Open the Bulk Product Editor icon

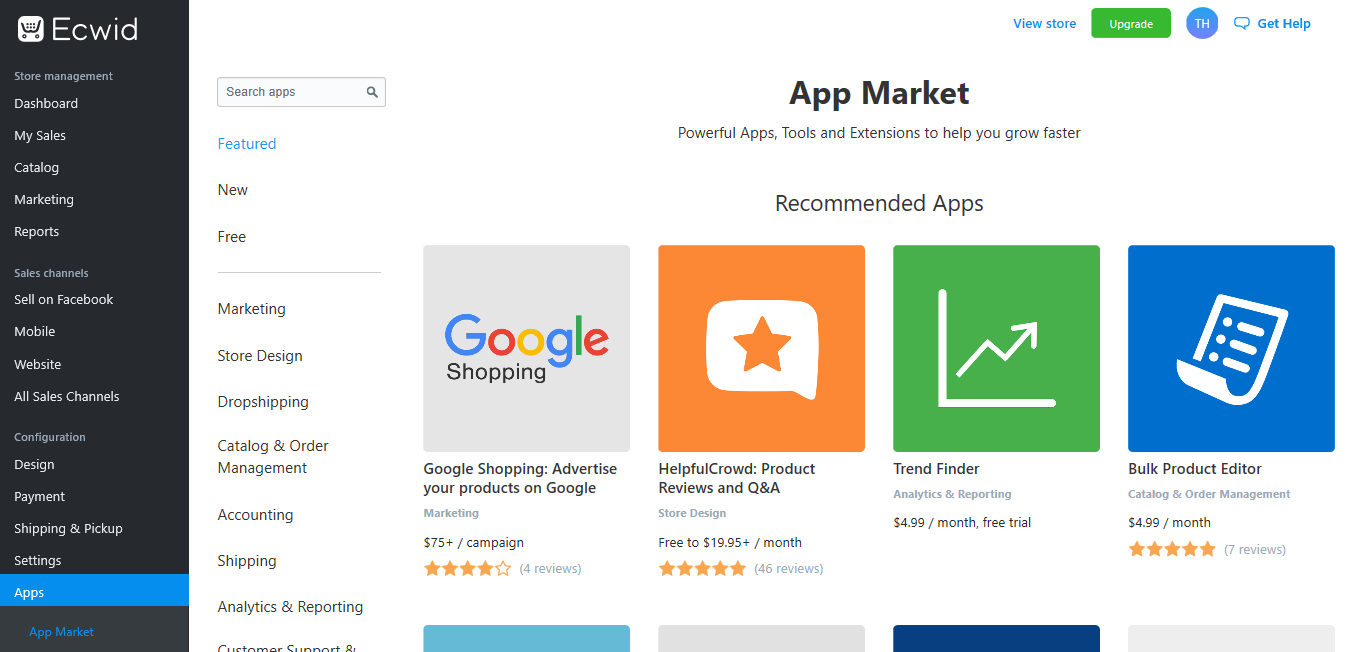pos(1231,348)
